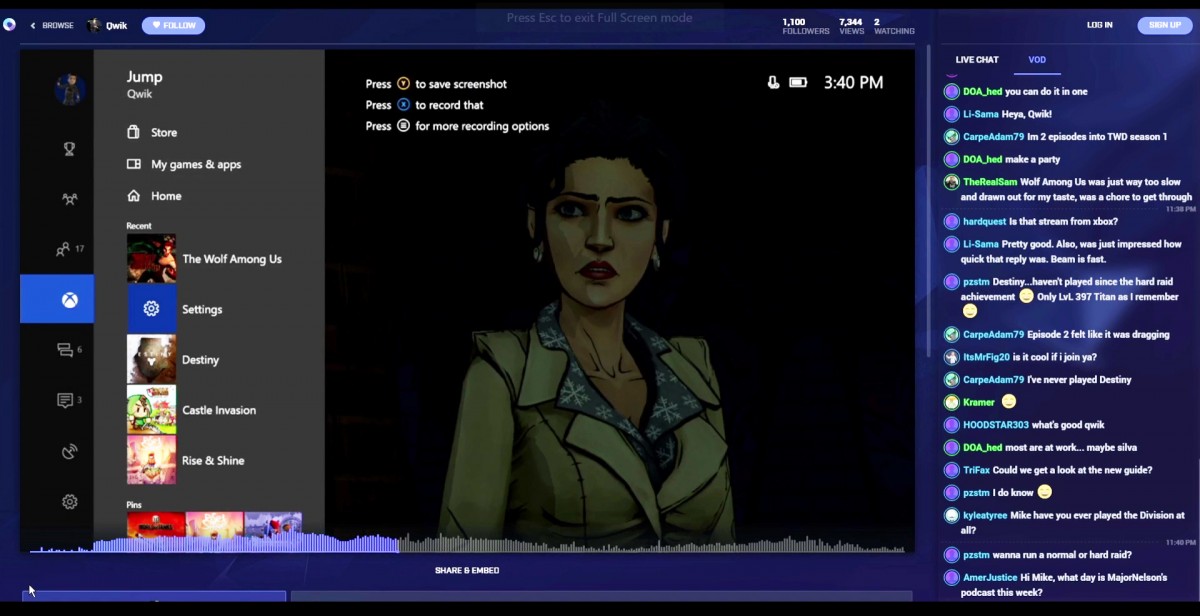
Task: Open the Castle Invasion thumbnail
Action: pyautogui.click(x=151, y=410)
